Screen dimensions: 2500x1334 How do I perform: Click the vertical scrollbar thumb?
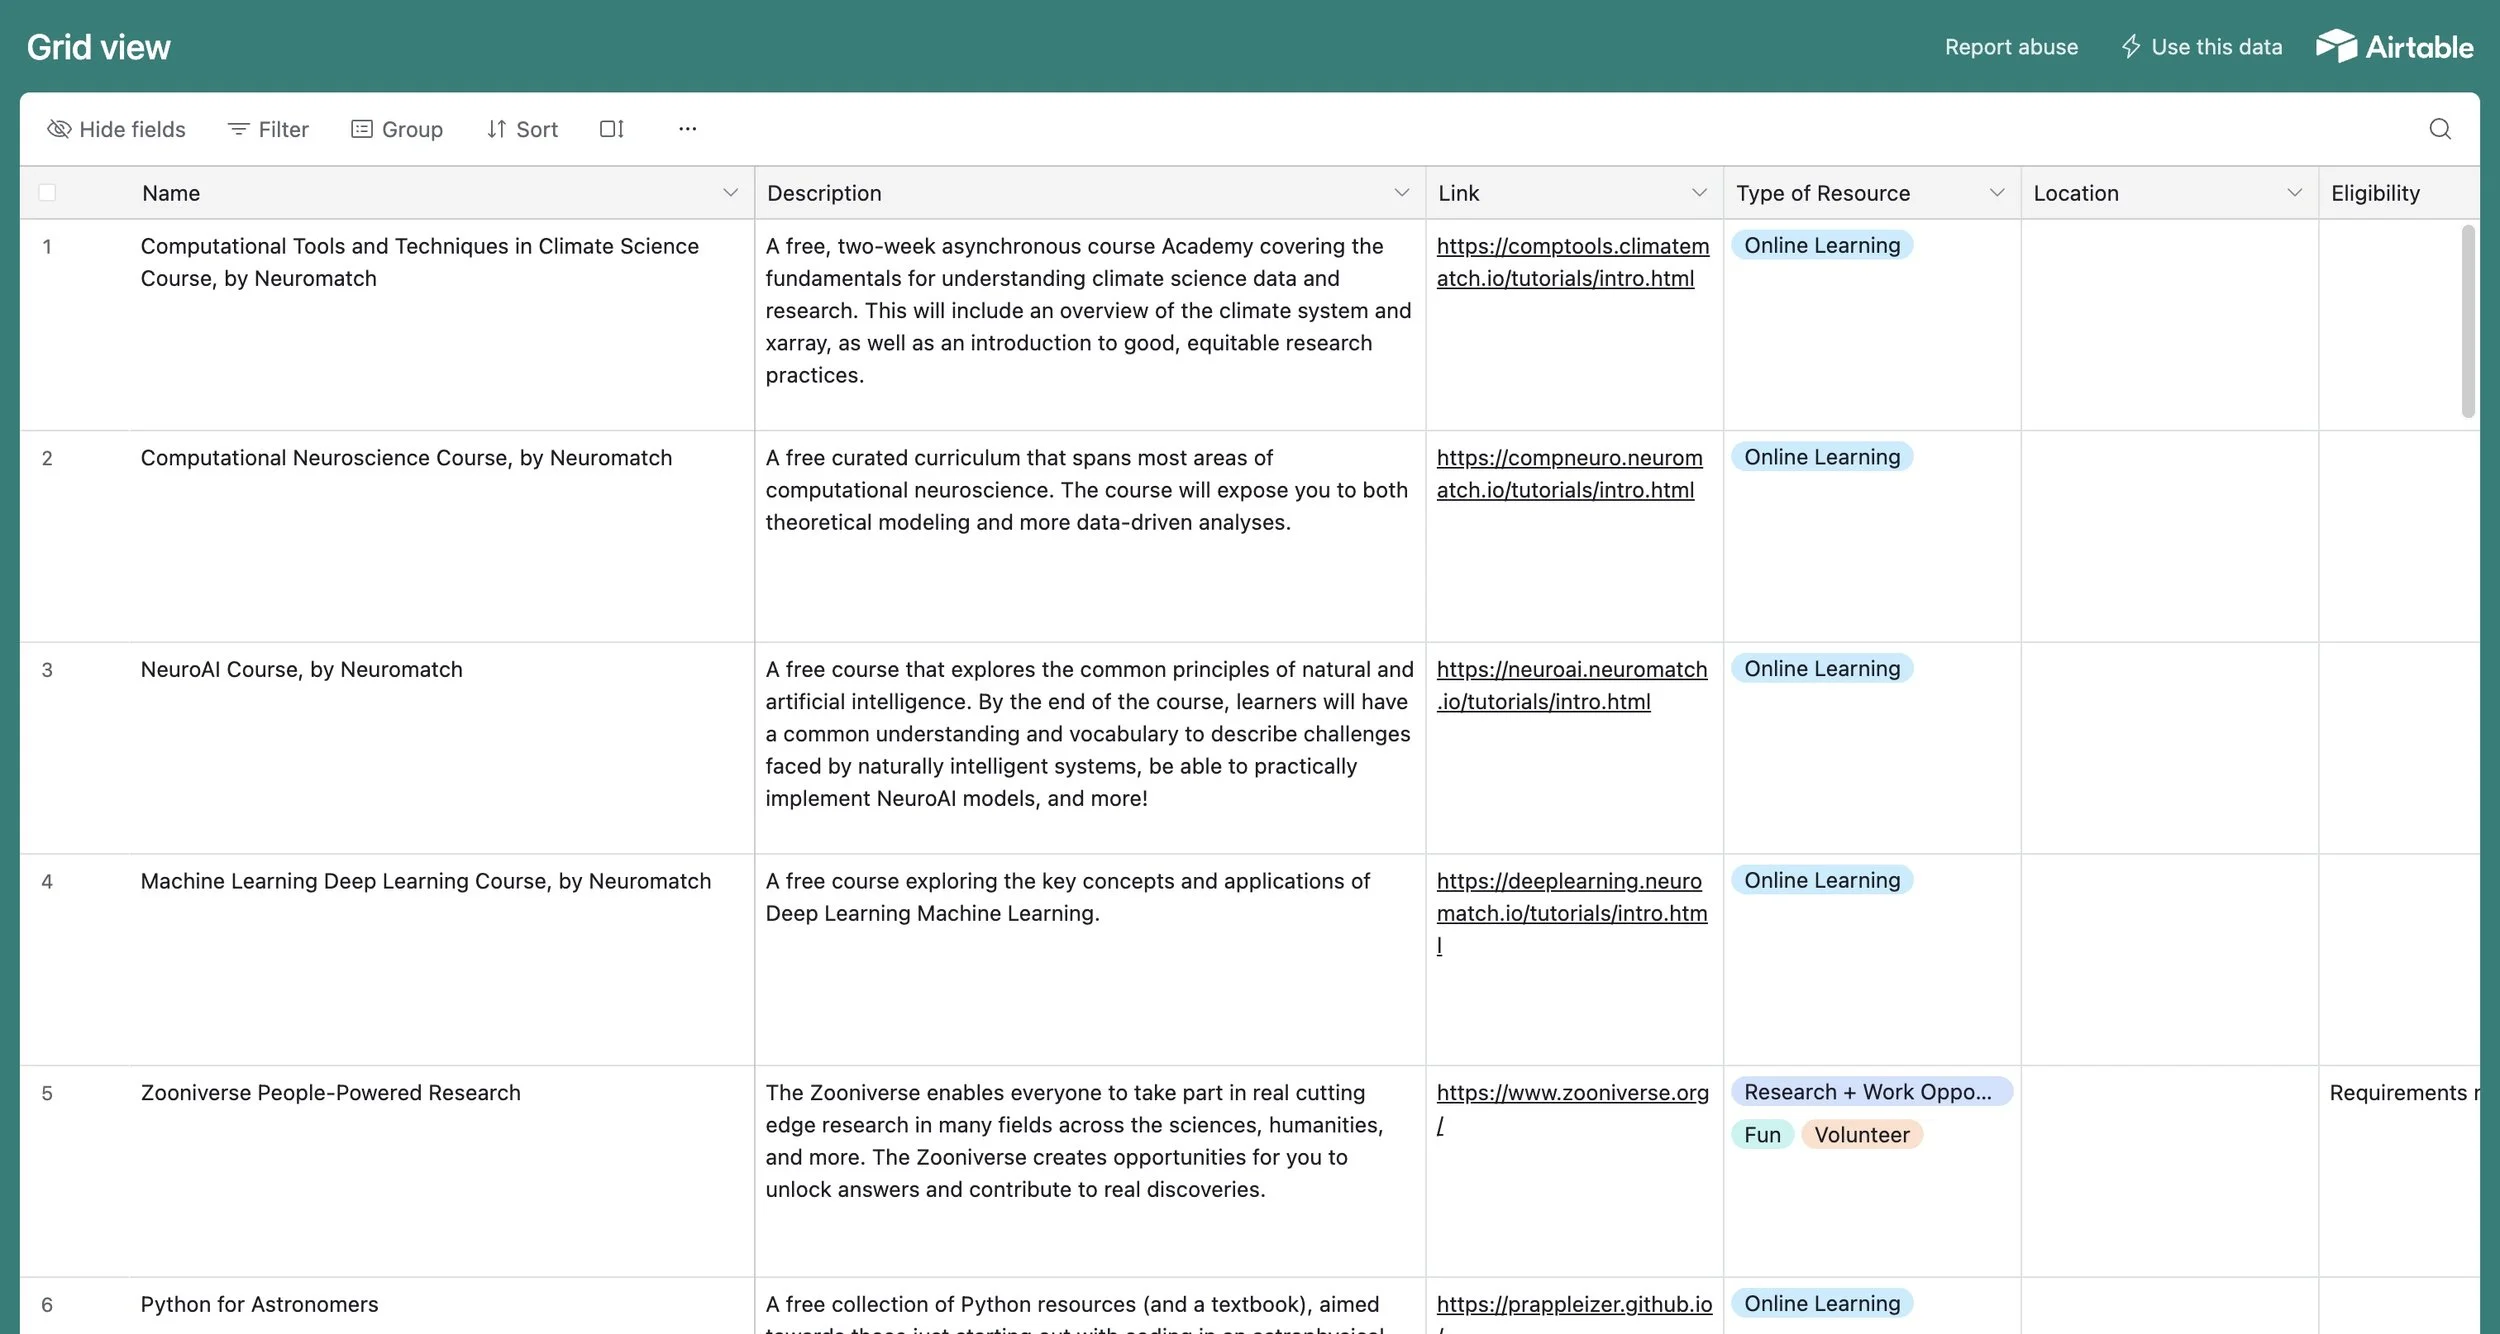[2467, 320]
